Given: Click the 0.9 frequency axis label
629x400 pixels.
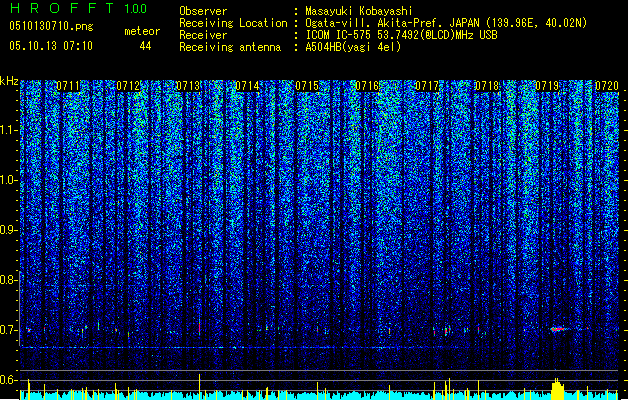Looking at the screenshot, I should pyautogui.click(x=9, y=230).
